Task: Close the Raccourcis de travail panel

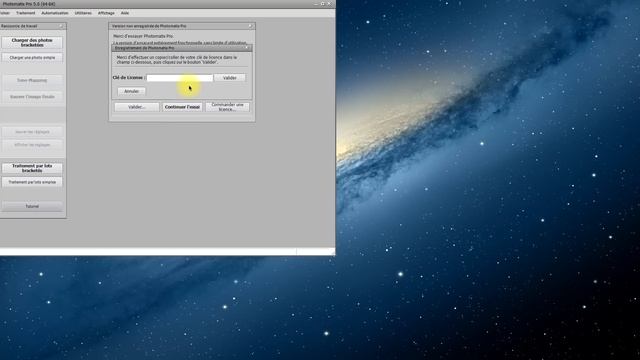Action: coord(61,26)
